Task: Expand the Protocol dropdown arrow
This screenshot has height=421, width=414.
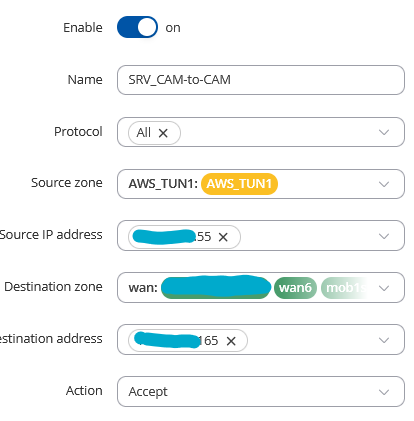Action: (384, 132)
